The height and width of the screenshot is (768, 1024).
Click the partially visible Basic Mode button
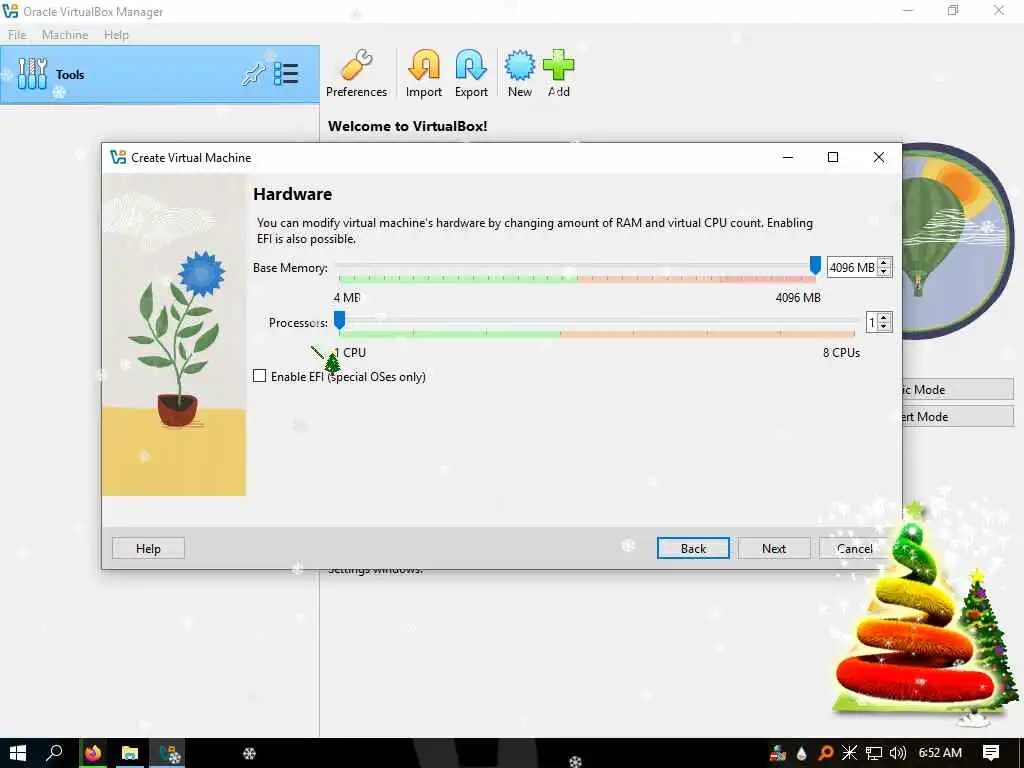click(958, 389)
